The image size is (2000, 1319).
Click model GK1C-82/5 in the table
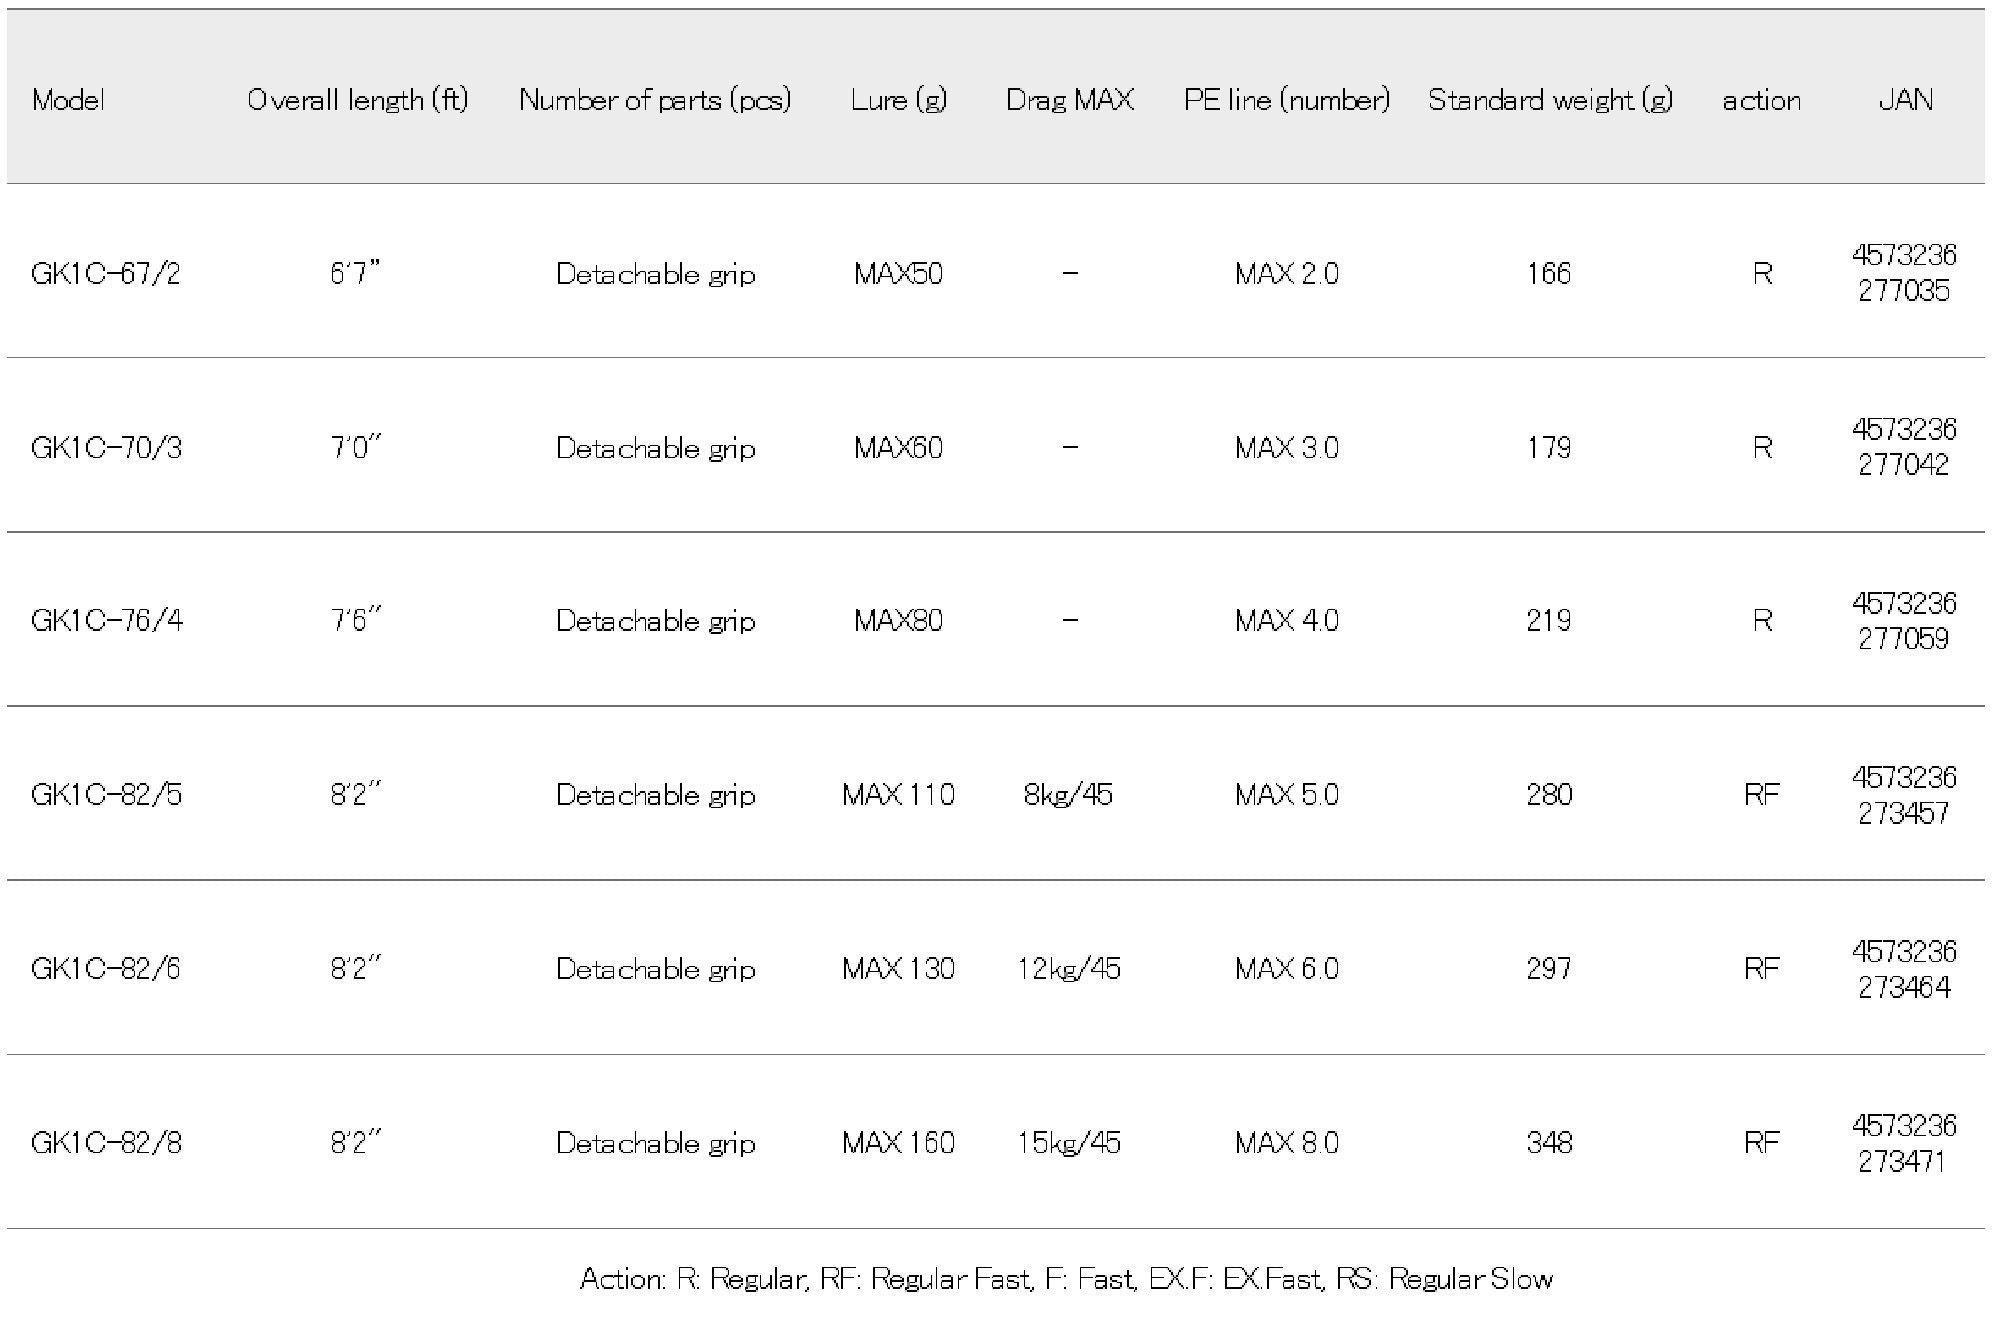(x=106, y=795)
